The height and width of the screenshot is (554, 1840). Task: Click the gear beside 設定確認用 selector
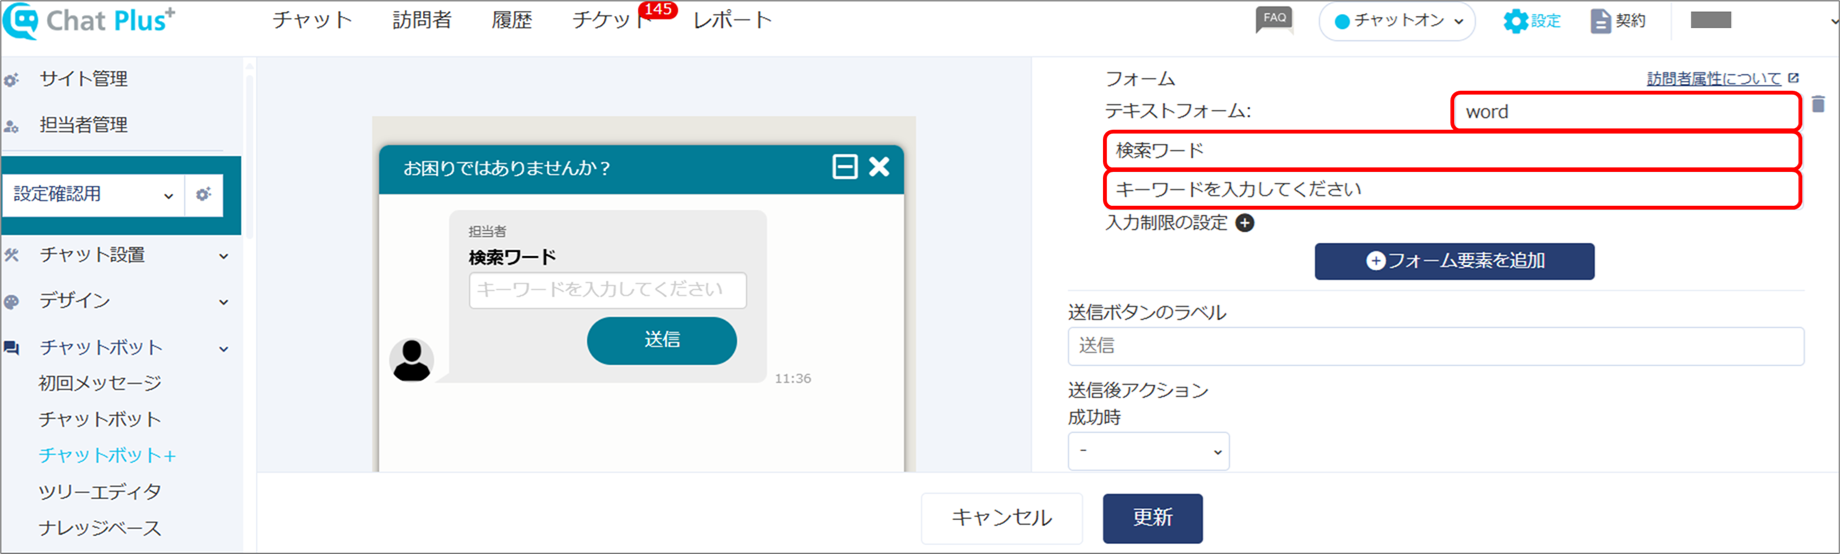(203, 194)
